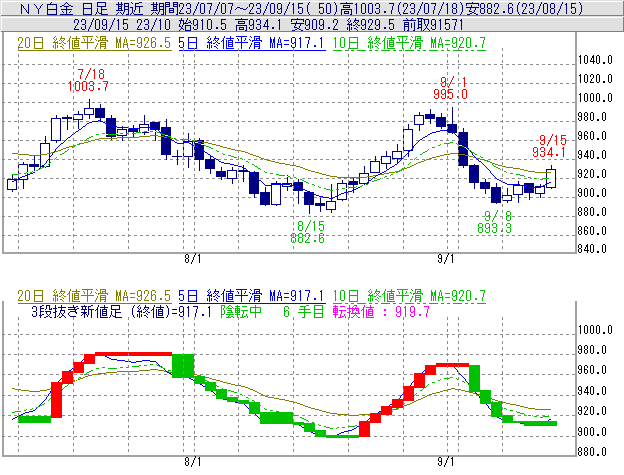Click the long red top bar at 980 in lower chart
The image size is (624, 475).
pyautogui.click(x=133, y=354)
